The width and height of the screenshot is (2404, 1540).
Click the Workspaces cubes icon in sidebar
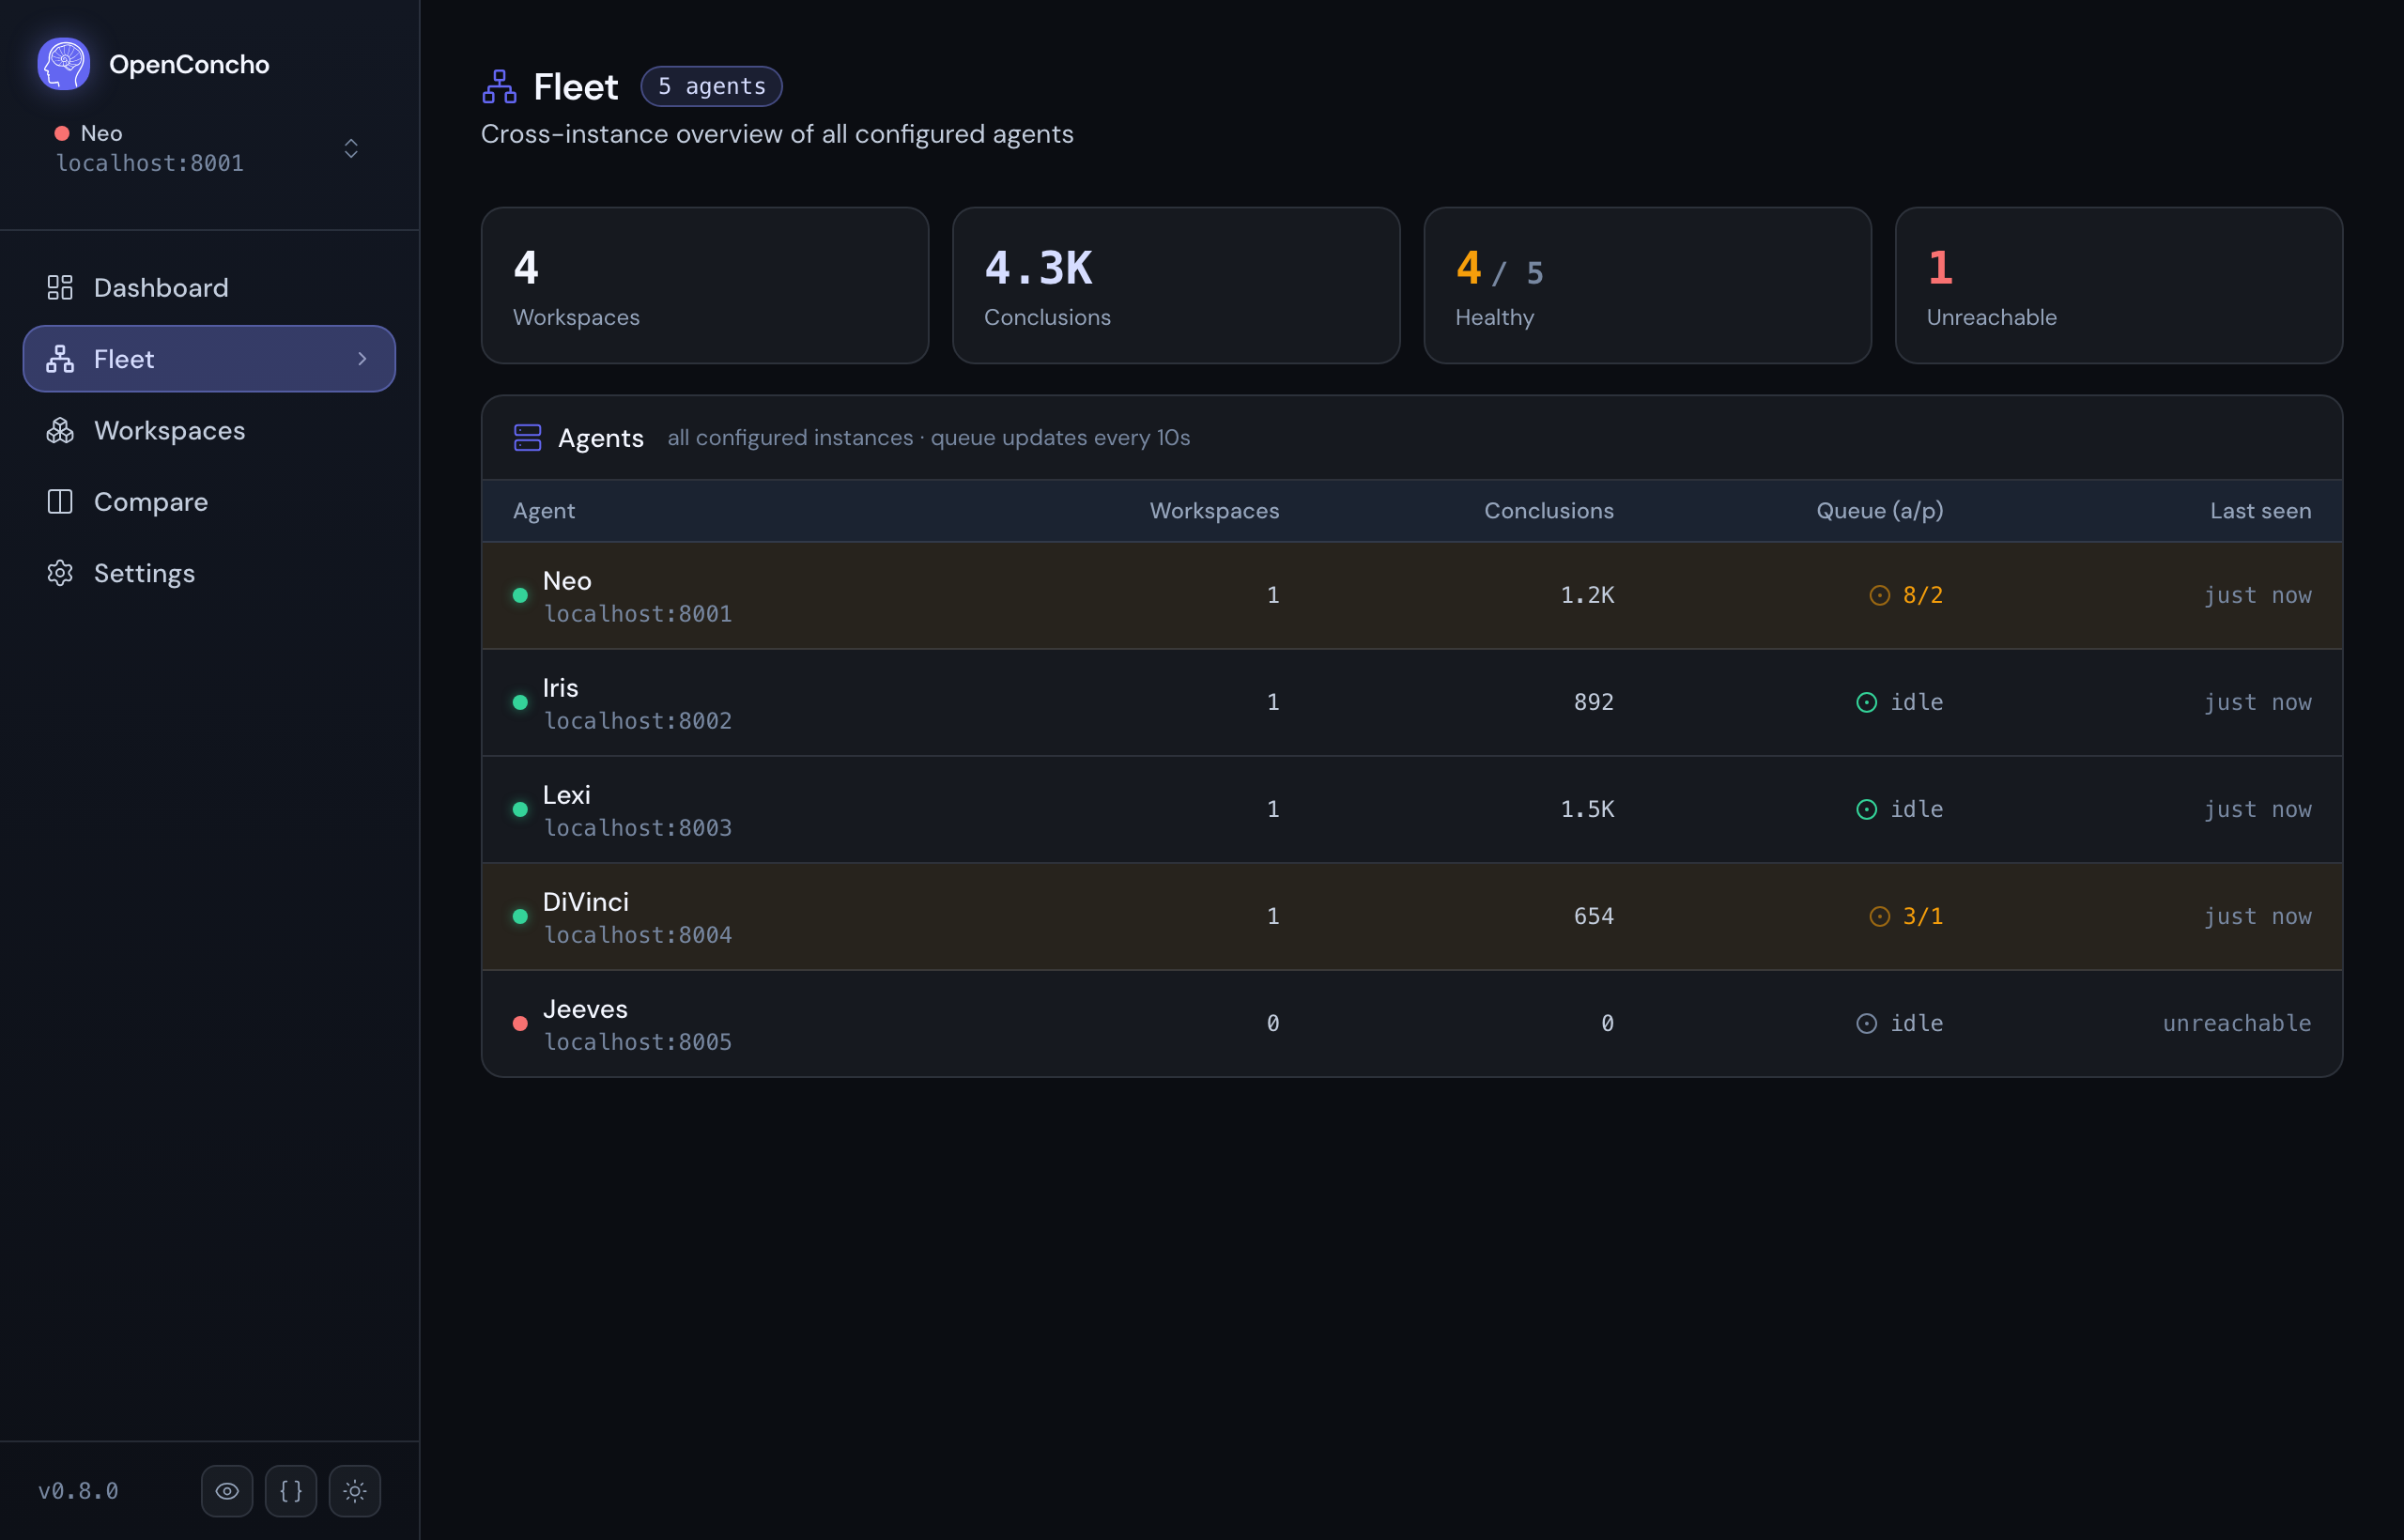click(60, 431)
